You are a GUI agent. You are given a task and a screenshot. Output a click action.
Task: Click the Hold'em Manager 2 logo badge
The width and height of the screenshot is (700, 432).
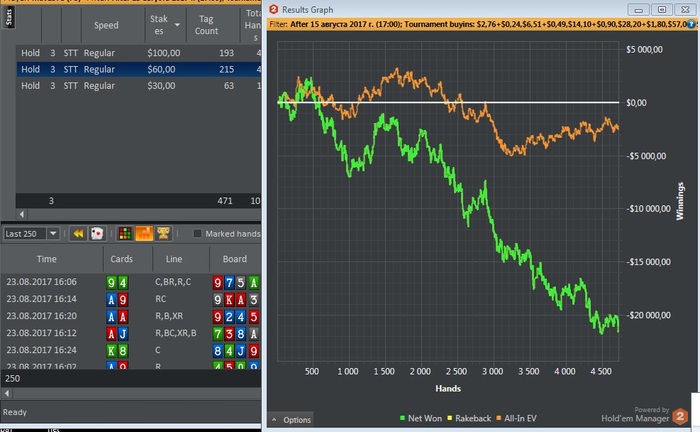pyautogui.click(x=680, y=417)
